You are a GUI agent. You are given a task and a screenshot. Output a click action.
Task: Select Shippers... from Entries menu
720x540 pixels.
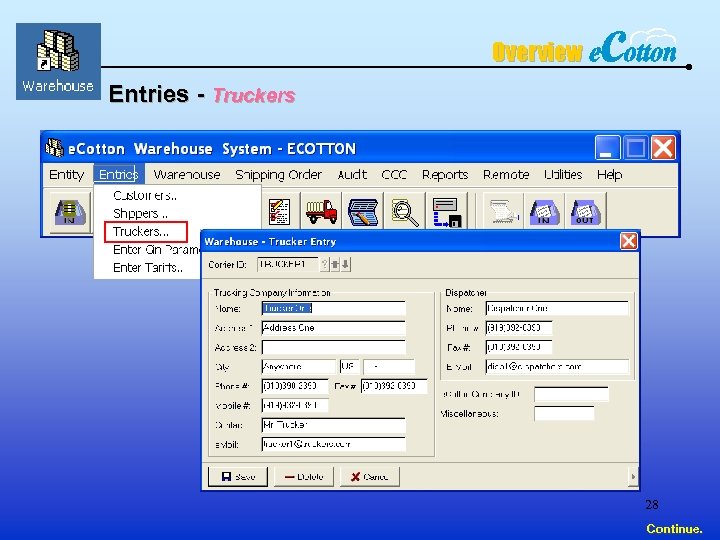click(x=140, y=214)
